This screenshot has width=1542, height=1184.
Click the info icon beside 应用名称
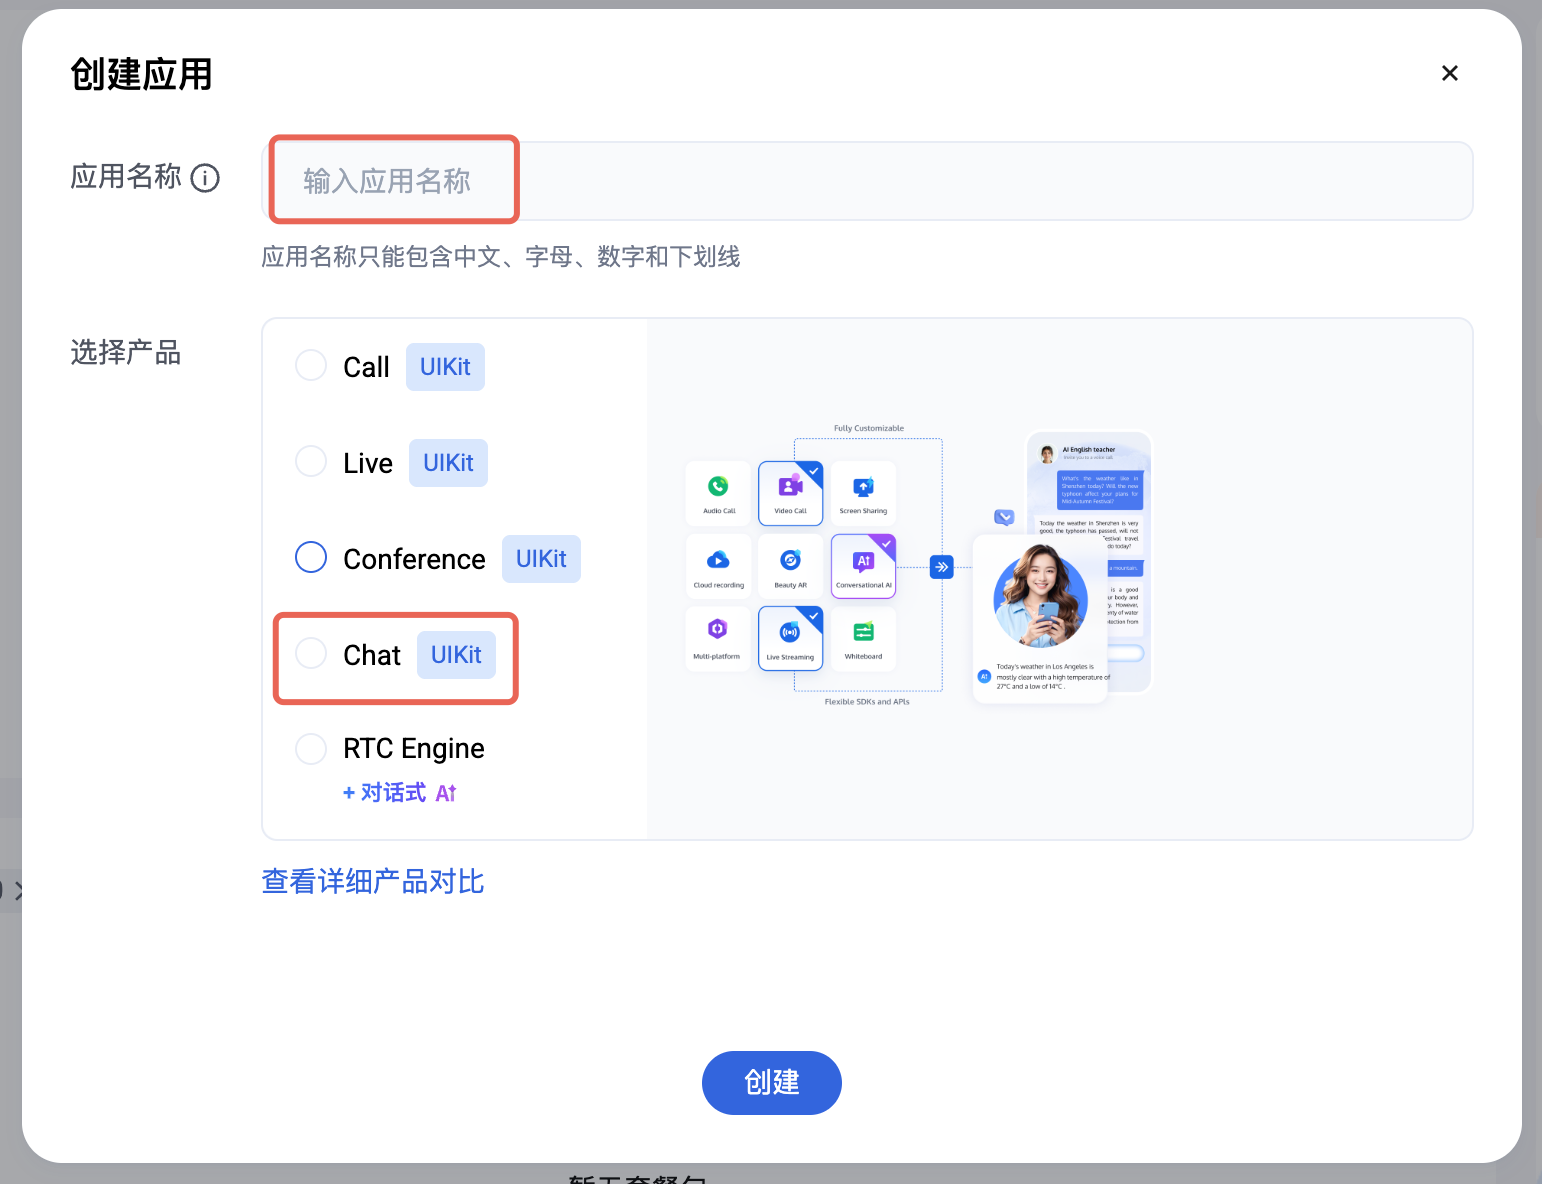coord(205,178)
